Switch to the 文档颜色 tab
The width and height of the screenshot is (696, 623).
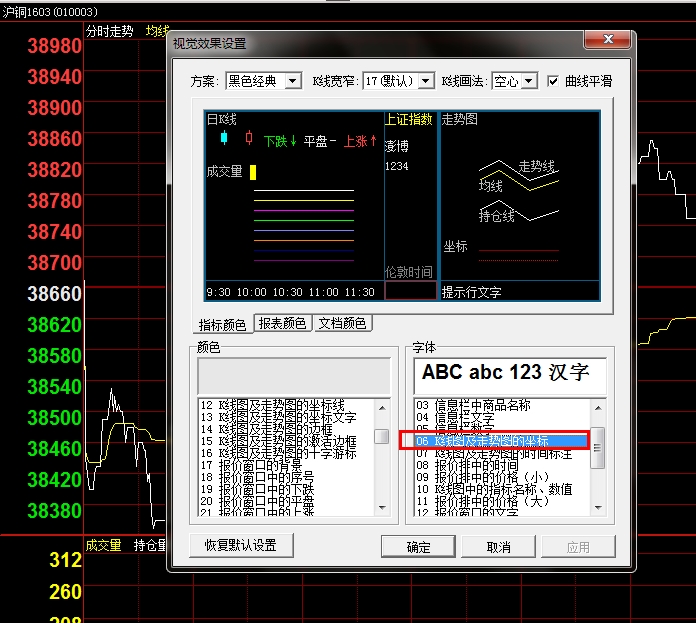pos(343,323)
